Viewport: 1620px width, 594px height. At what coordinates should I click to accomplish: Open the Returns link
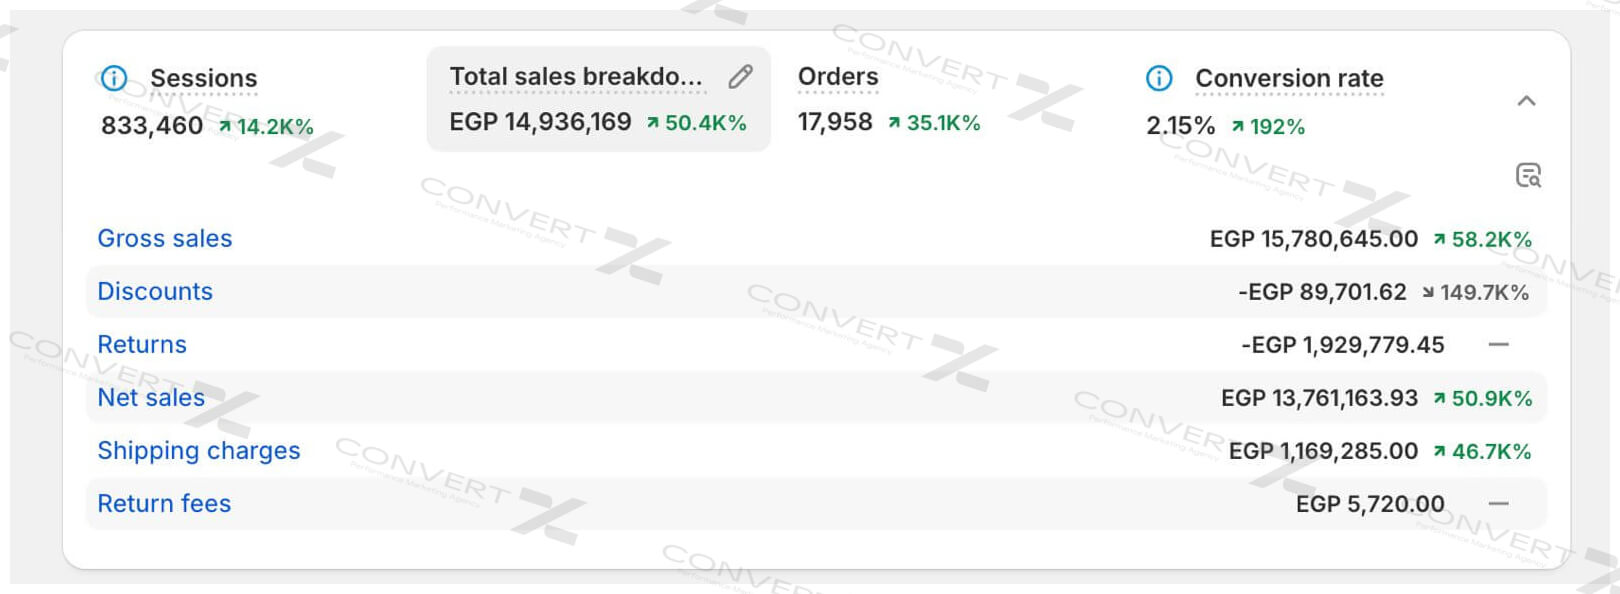142,344
